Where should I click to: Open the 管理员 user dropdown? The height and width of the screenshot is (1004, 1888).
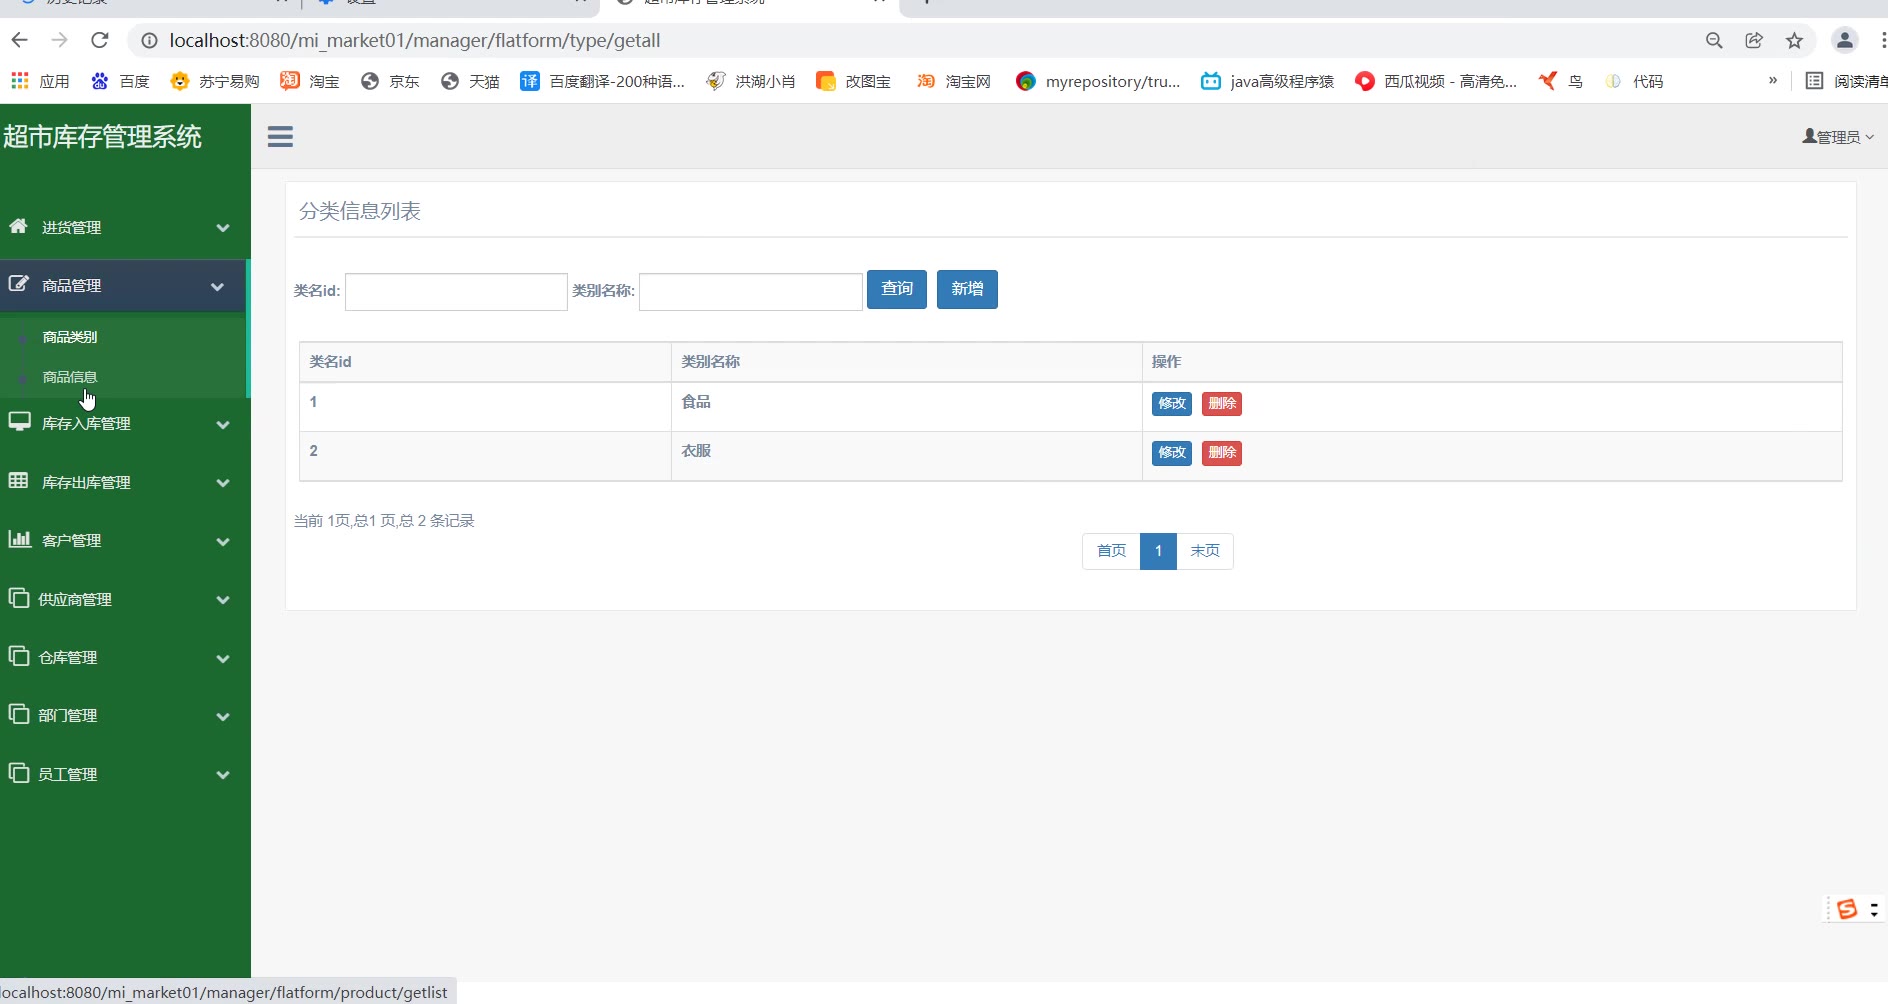click(x=1838, y=137)
